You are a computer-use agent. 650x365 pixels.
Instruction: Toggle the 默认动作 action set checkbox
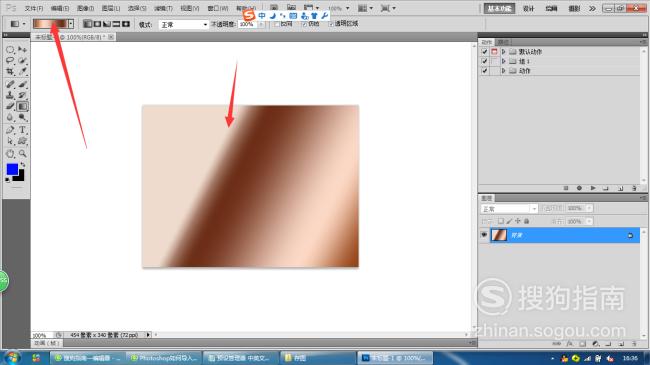click(484, 52)
